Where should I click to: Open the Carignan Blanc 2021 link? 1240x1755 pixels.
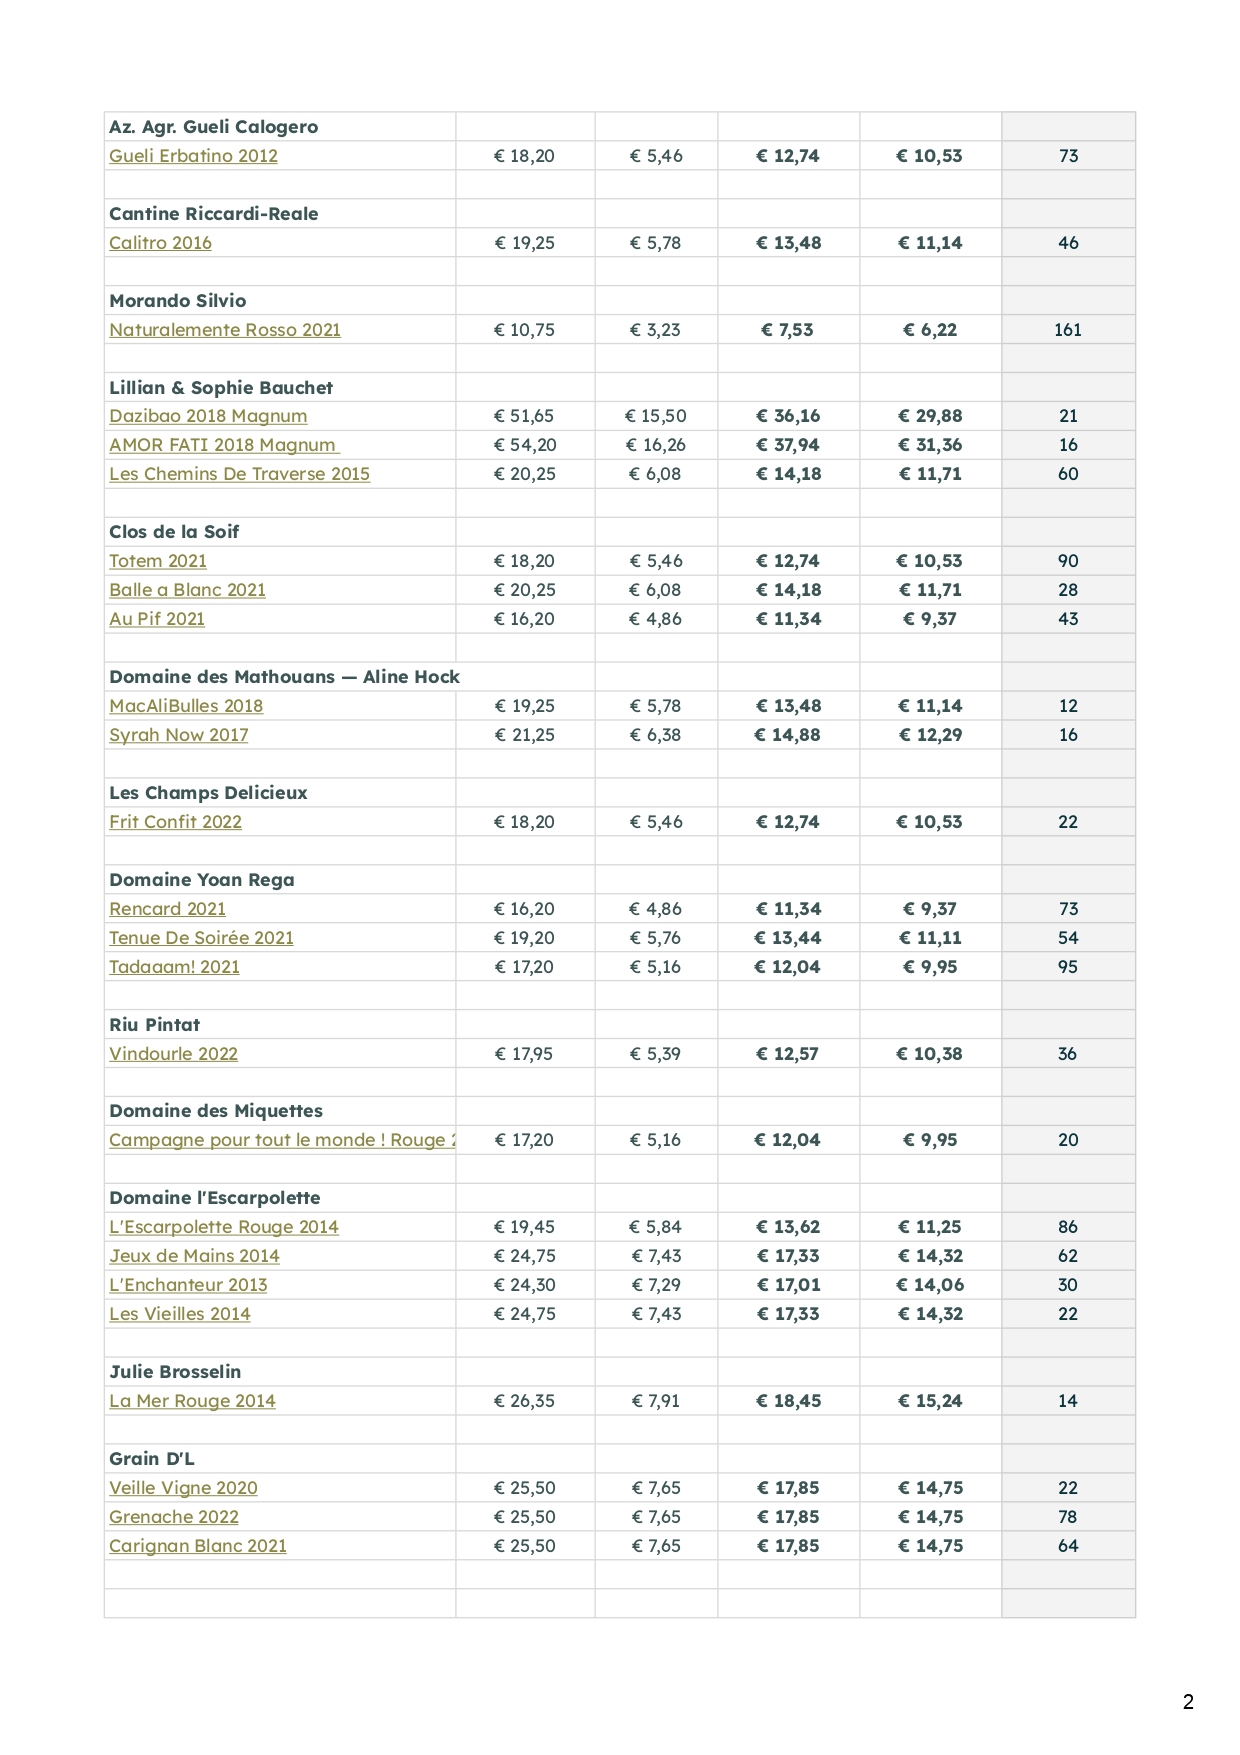pos(198,1546)
